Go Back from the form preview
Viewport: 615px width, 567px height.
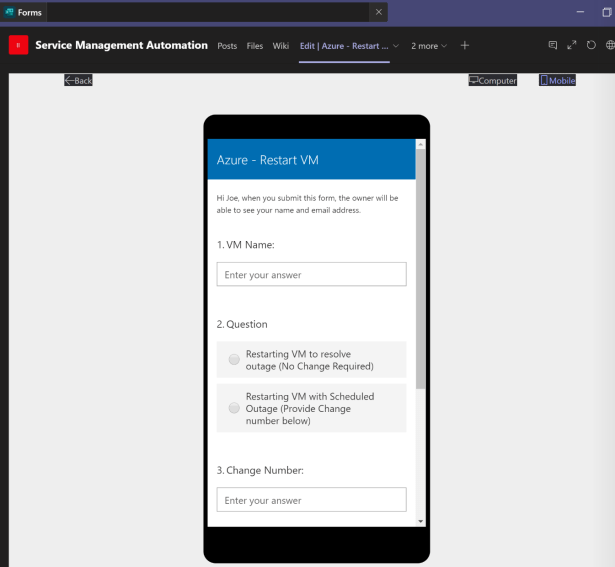click(78, 80)
